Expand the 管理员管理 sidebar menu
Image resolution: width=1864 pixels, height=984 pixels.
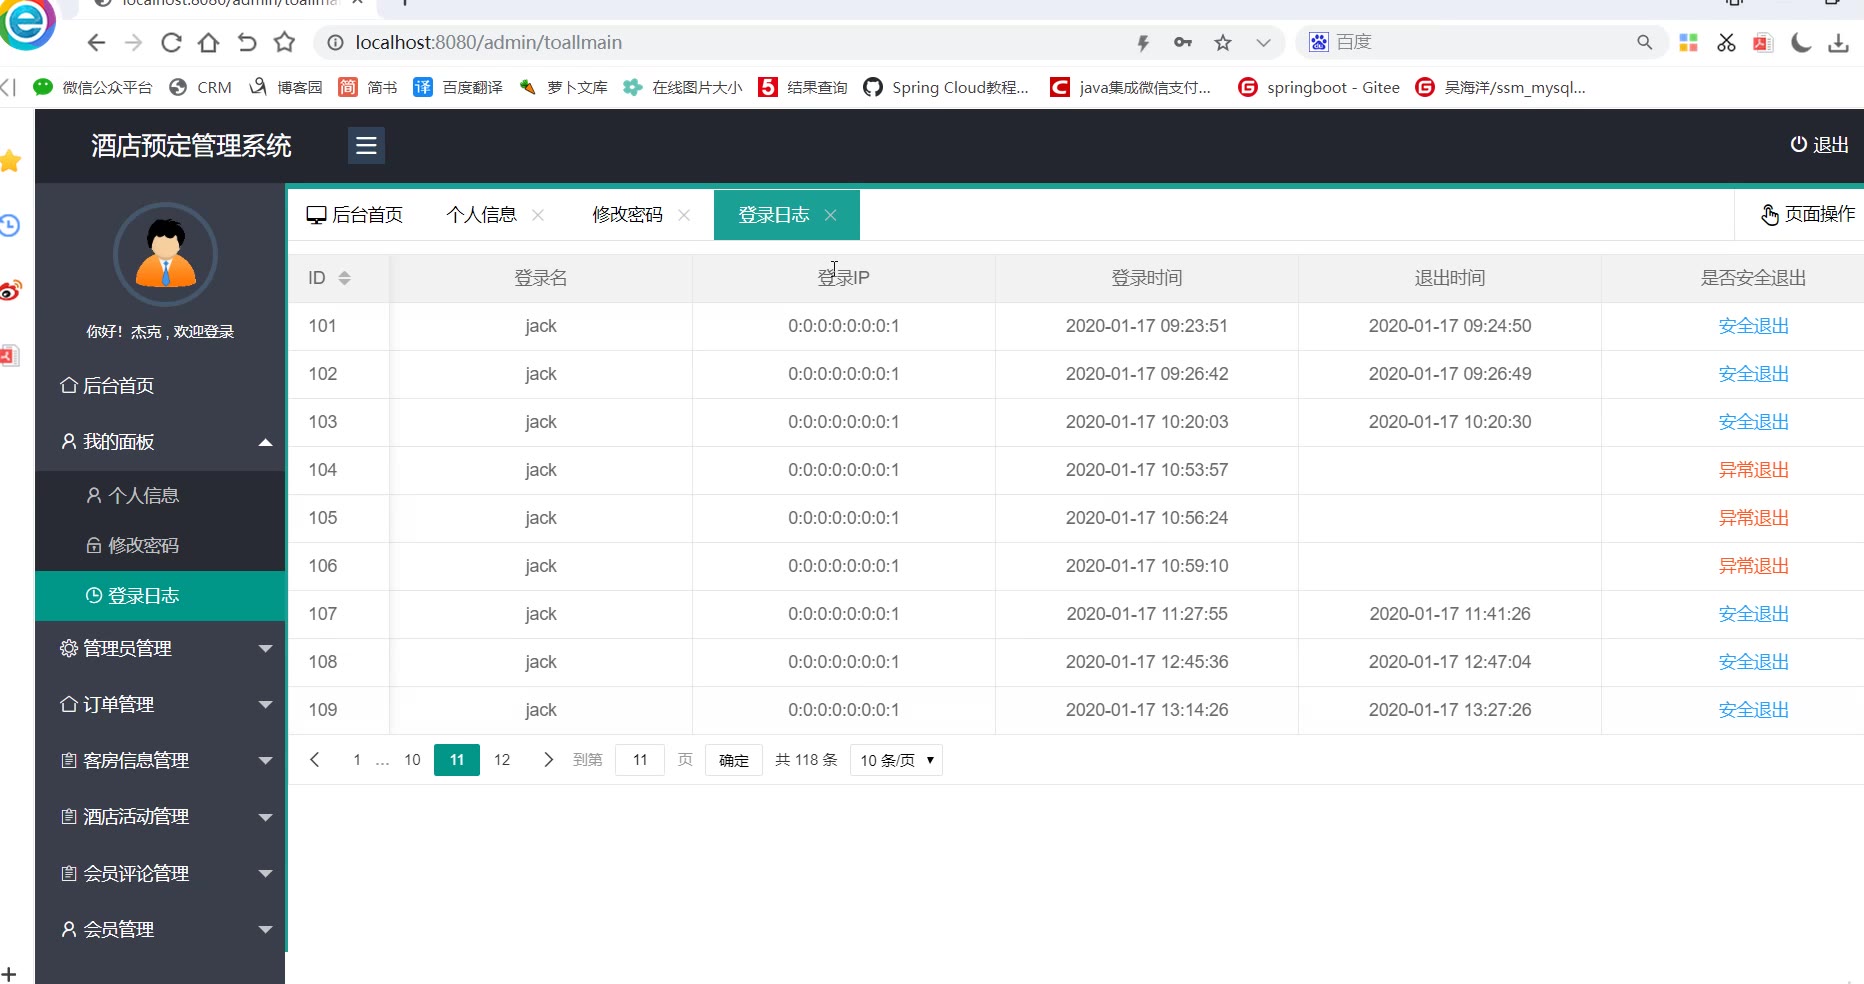[x=160, y=648]
